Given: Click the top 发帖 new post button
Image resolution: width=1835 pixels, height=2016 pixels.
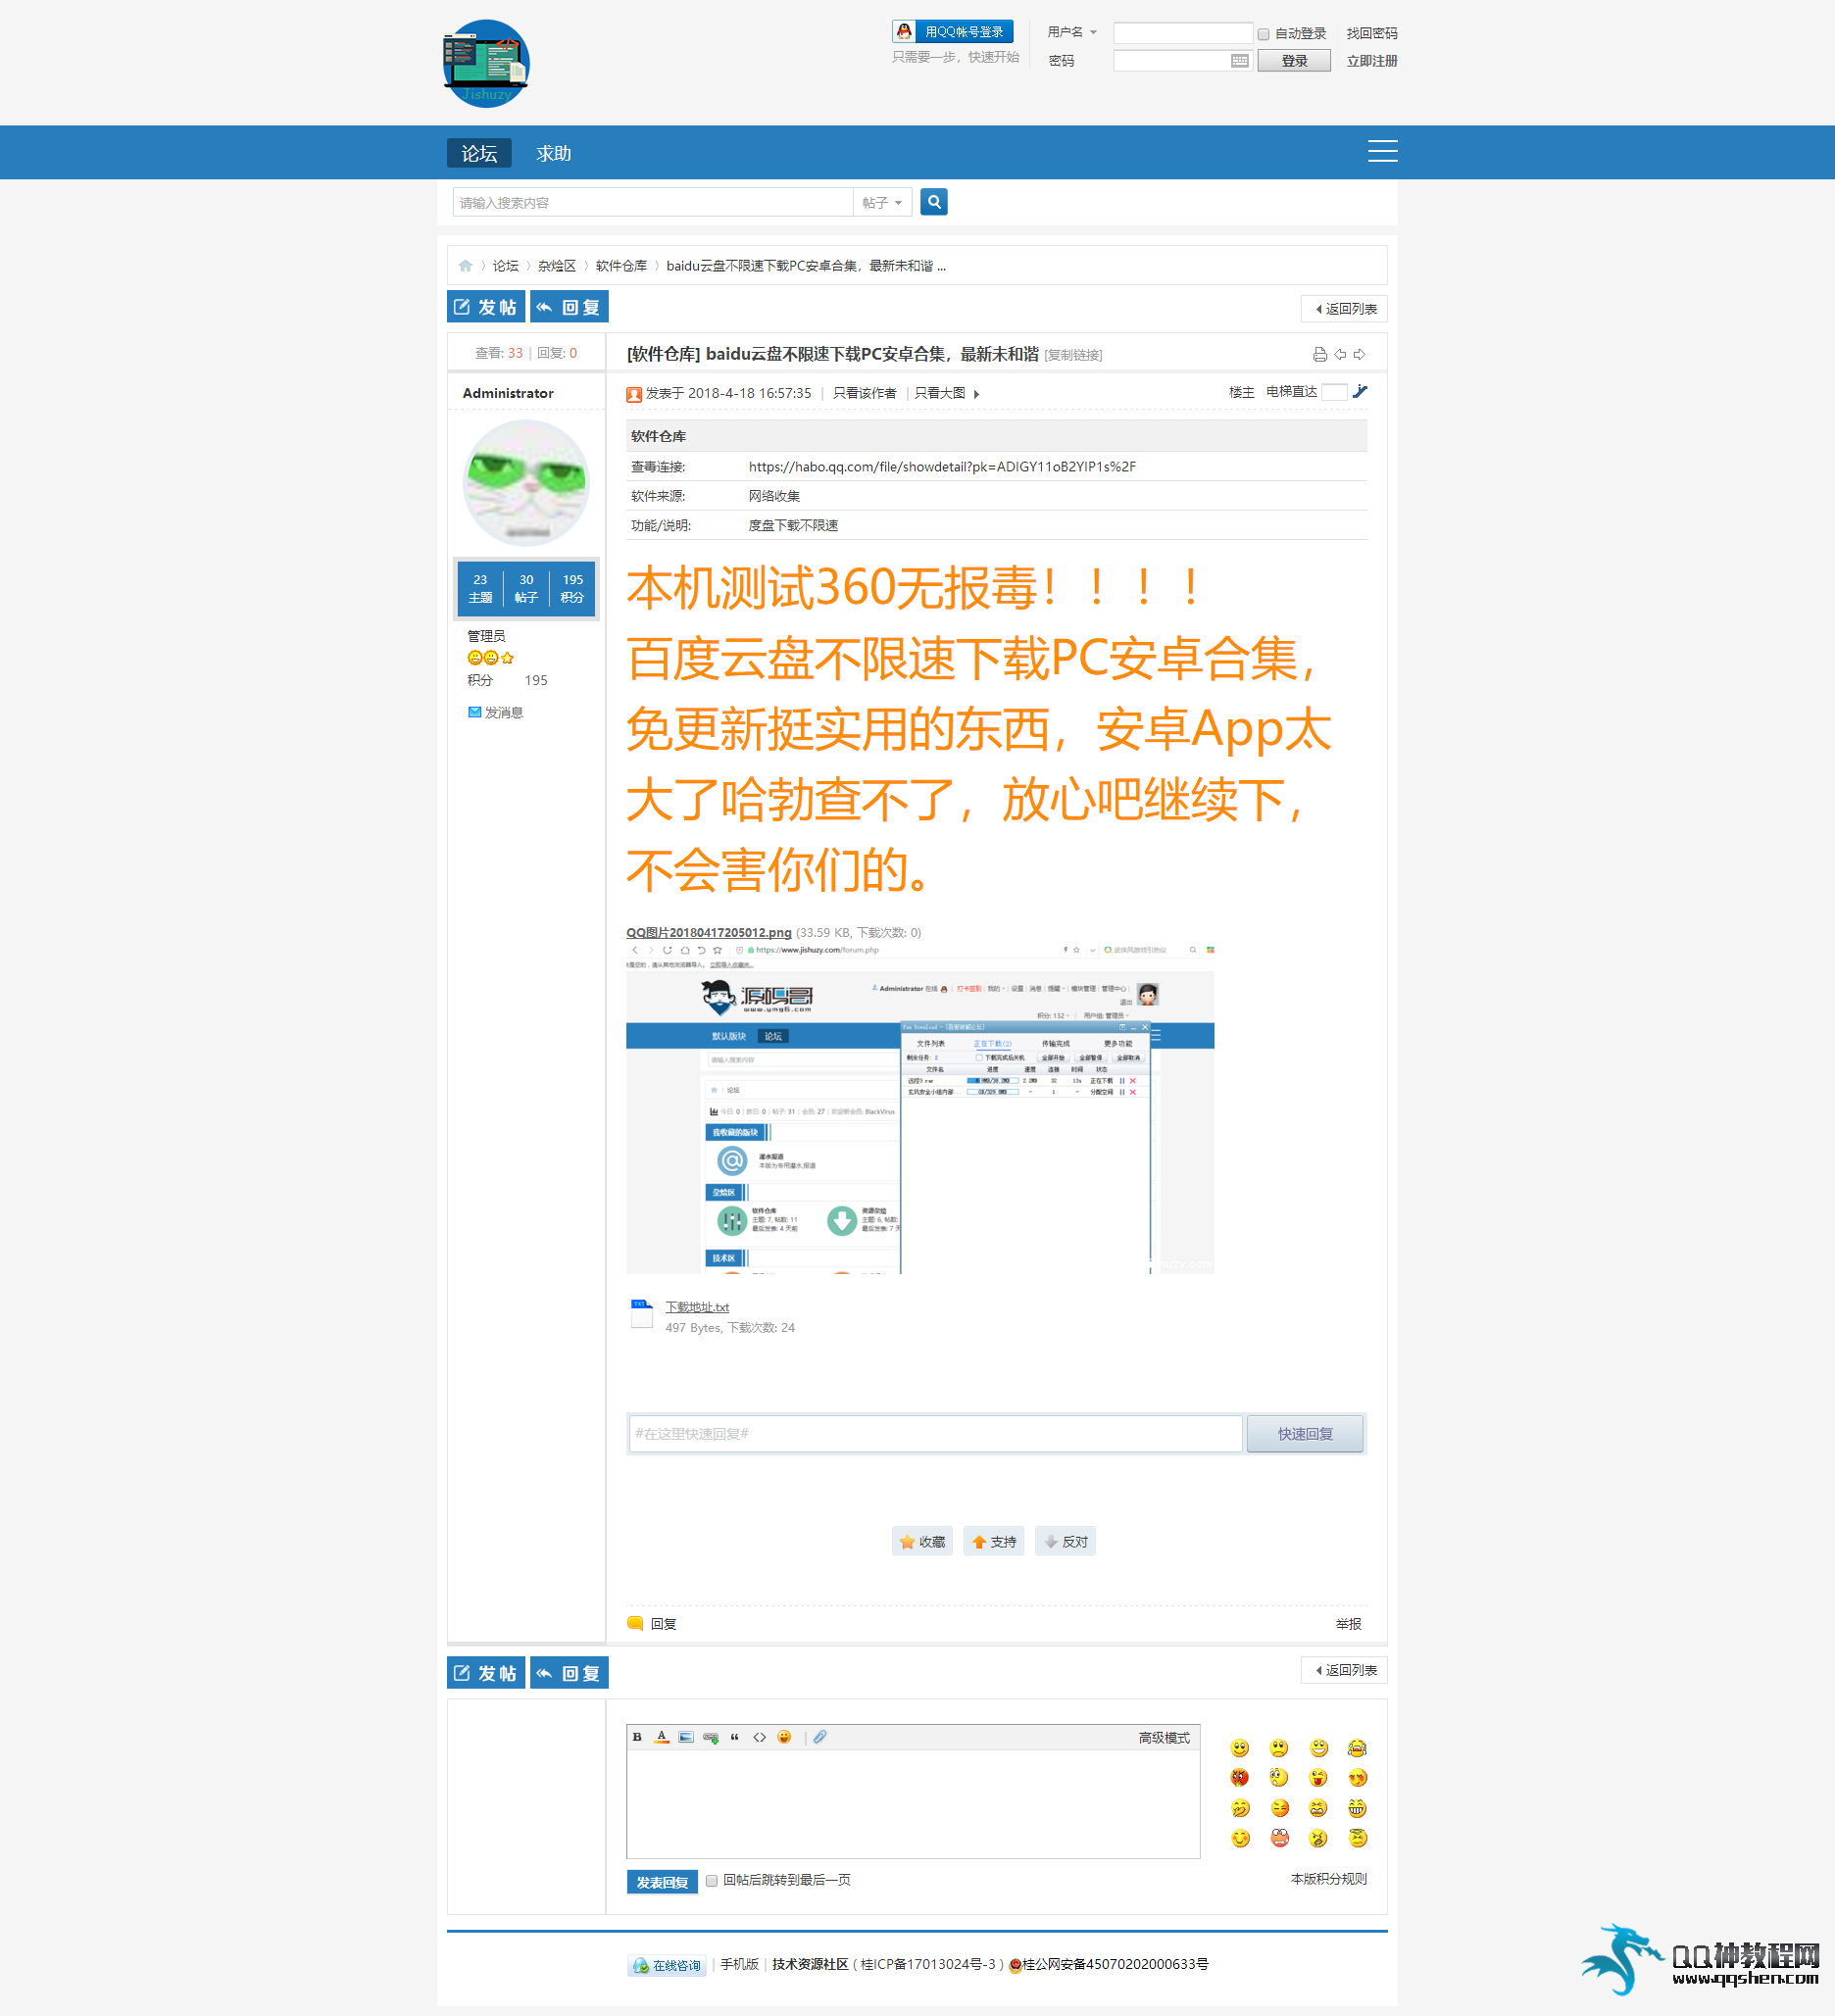Looking at the screenshot, I should 485,307.
